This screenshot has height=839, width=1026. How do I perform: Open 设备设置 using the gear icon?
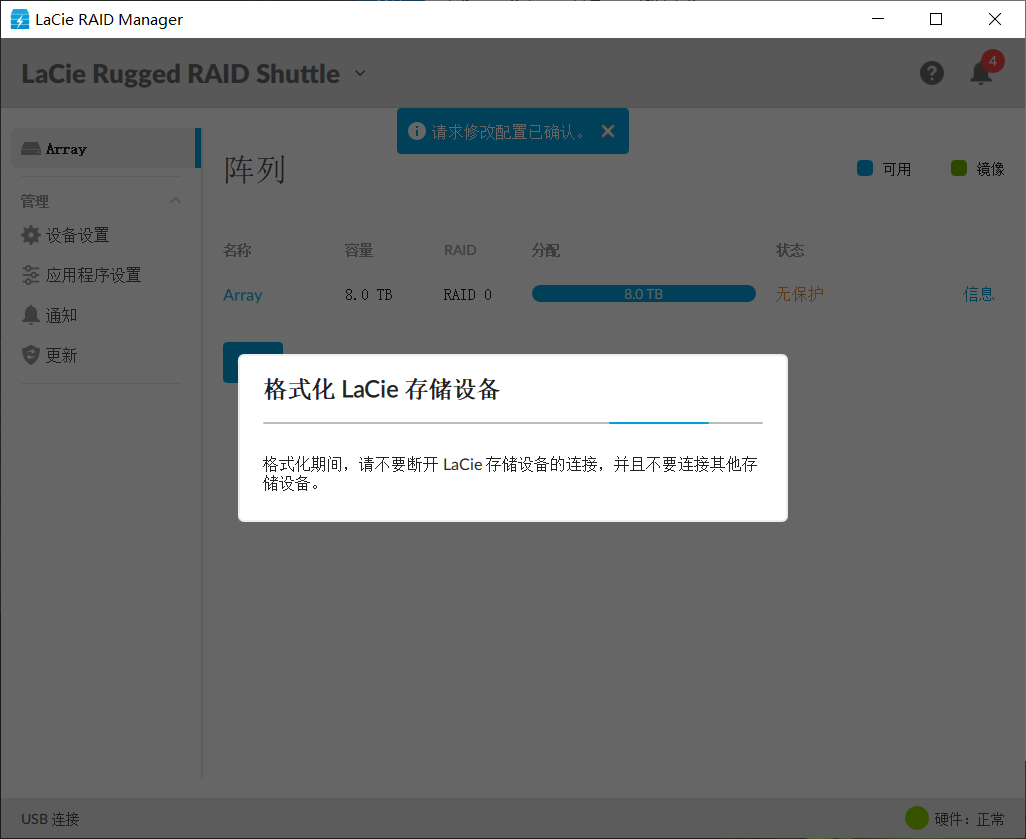click(x=30, y=235)
